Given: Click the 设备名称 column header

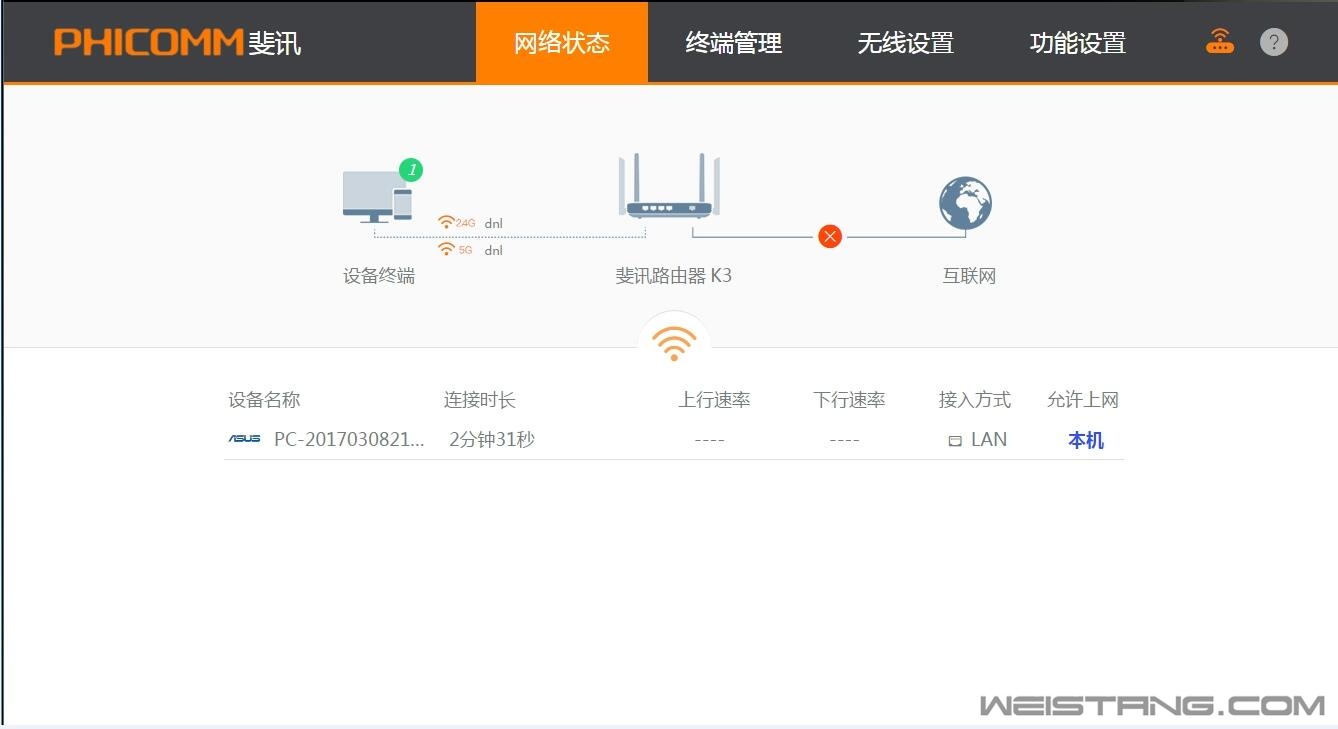Looking at the screenshot, I should click(264, 400).
